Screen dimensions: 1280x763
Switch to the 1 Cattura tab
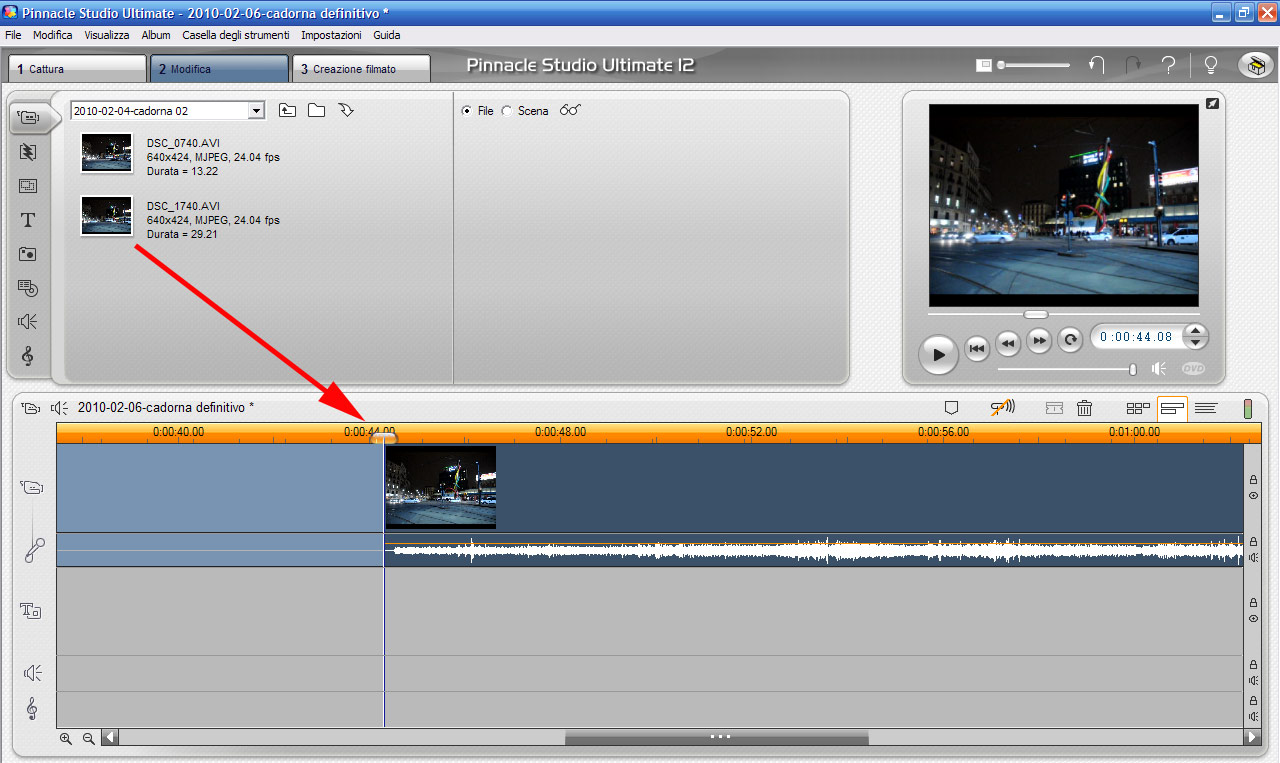tap(78, 69)
